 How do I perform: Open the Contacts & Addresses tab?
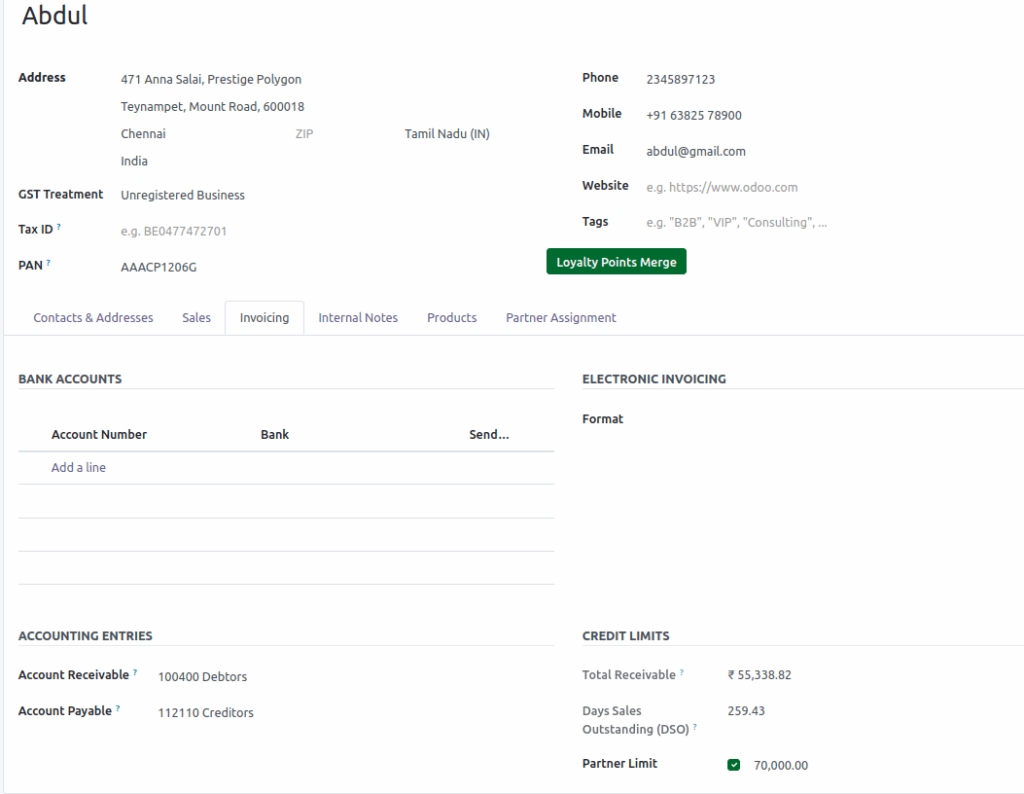[x=93, y=317]
